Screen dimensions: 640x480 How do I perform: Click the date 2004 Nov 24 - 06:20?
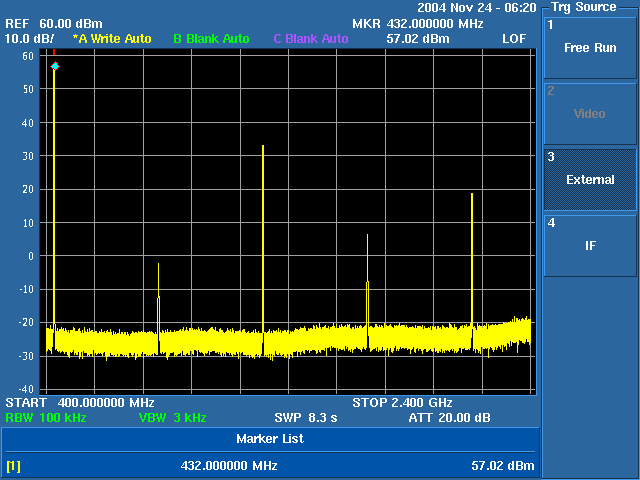click(477, 8)
